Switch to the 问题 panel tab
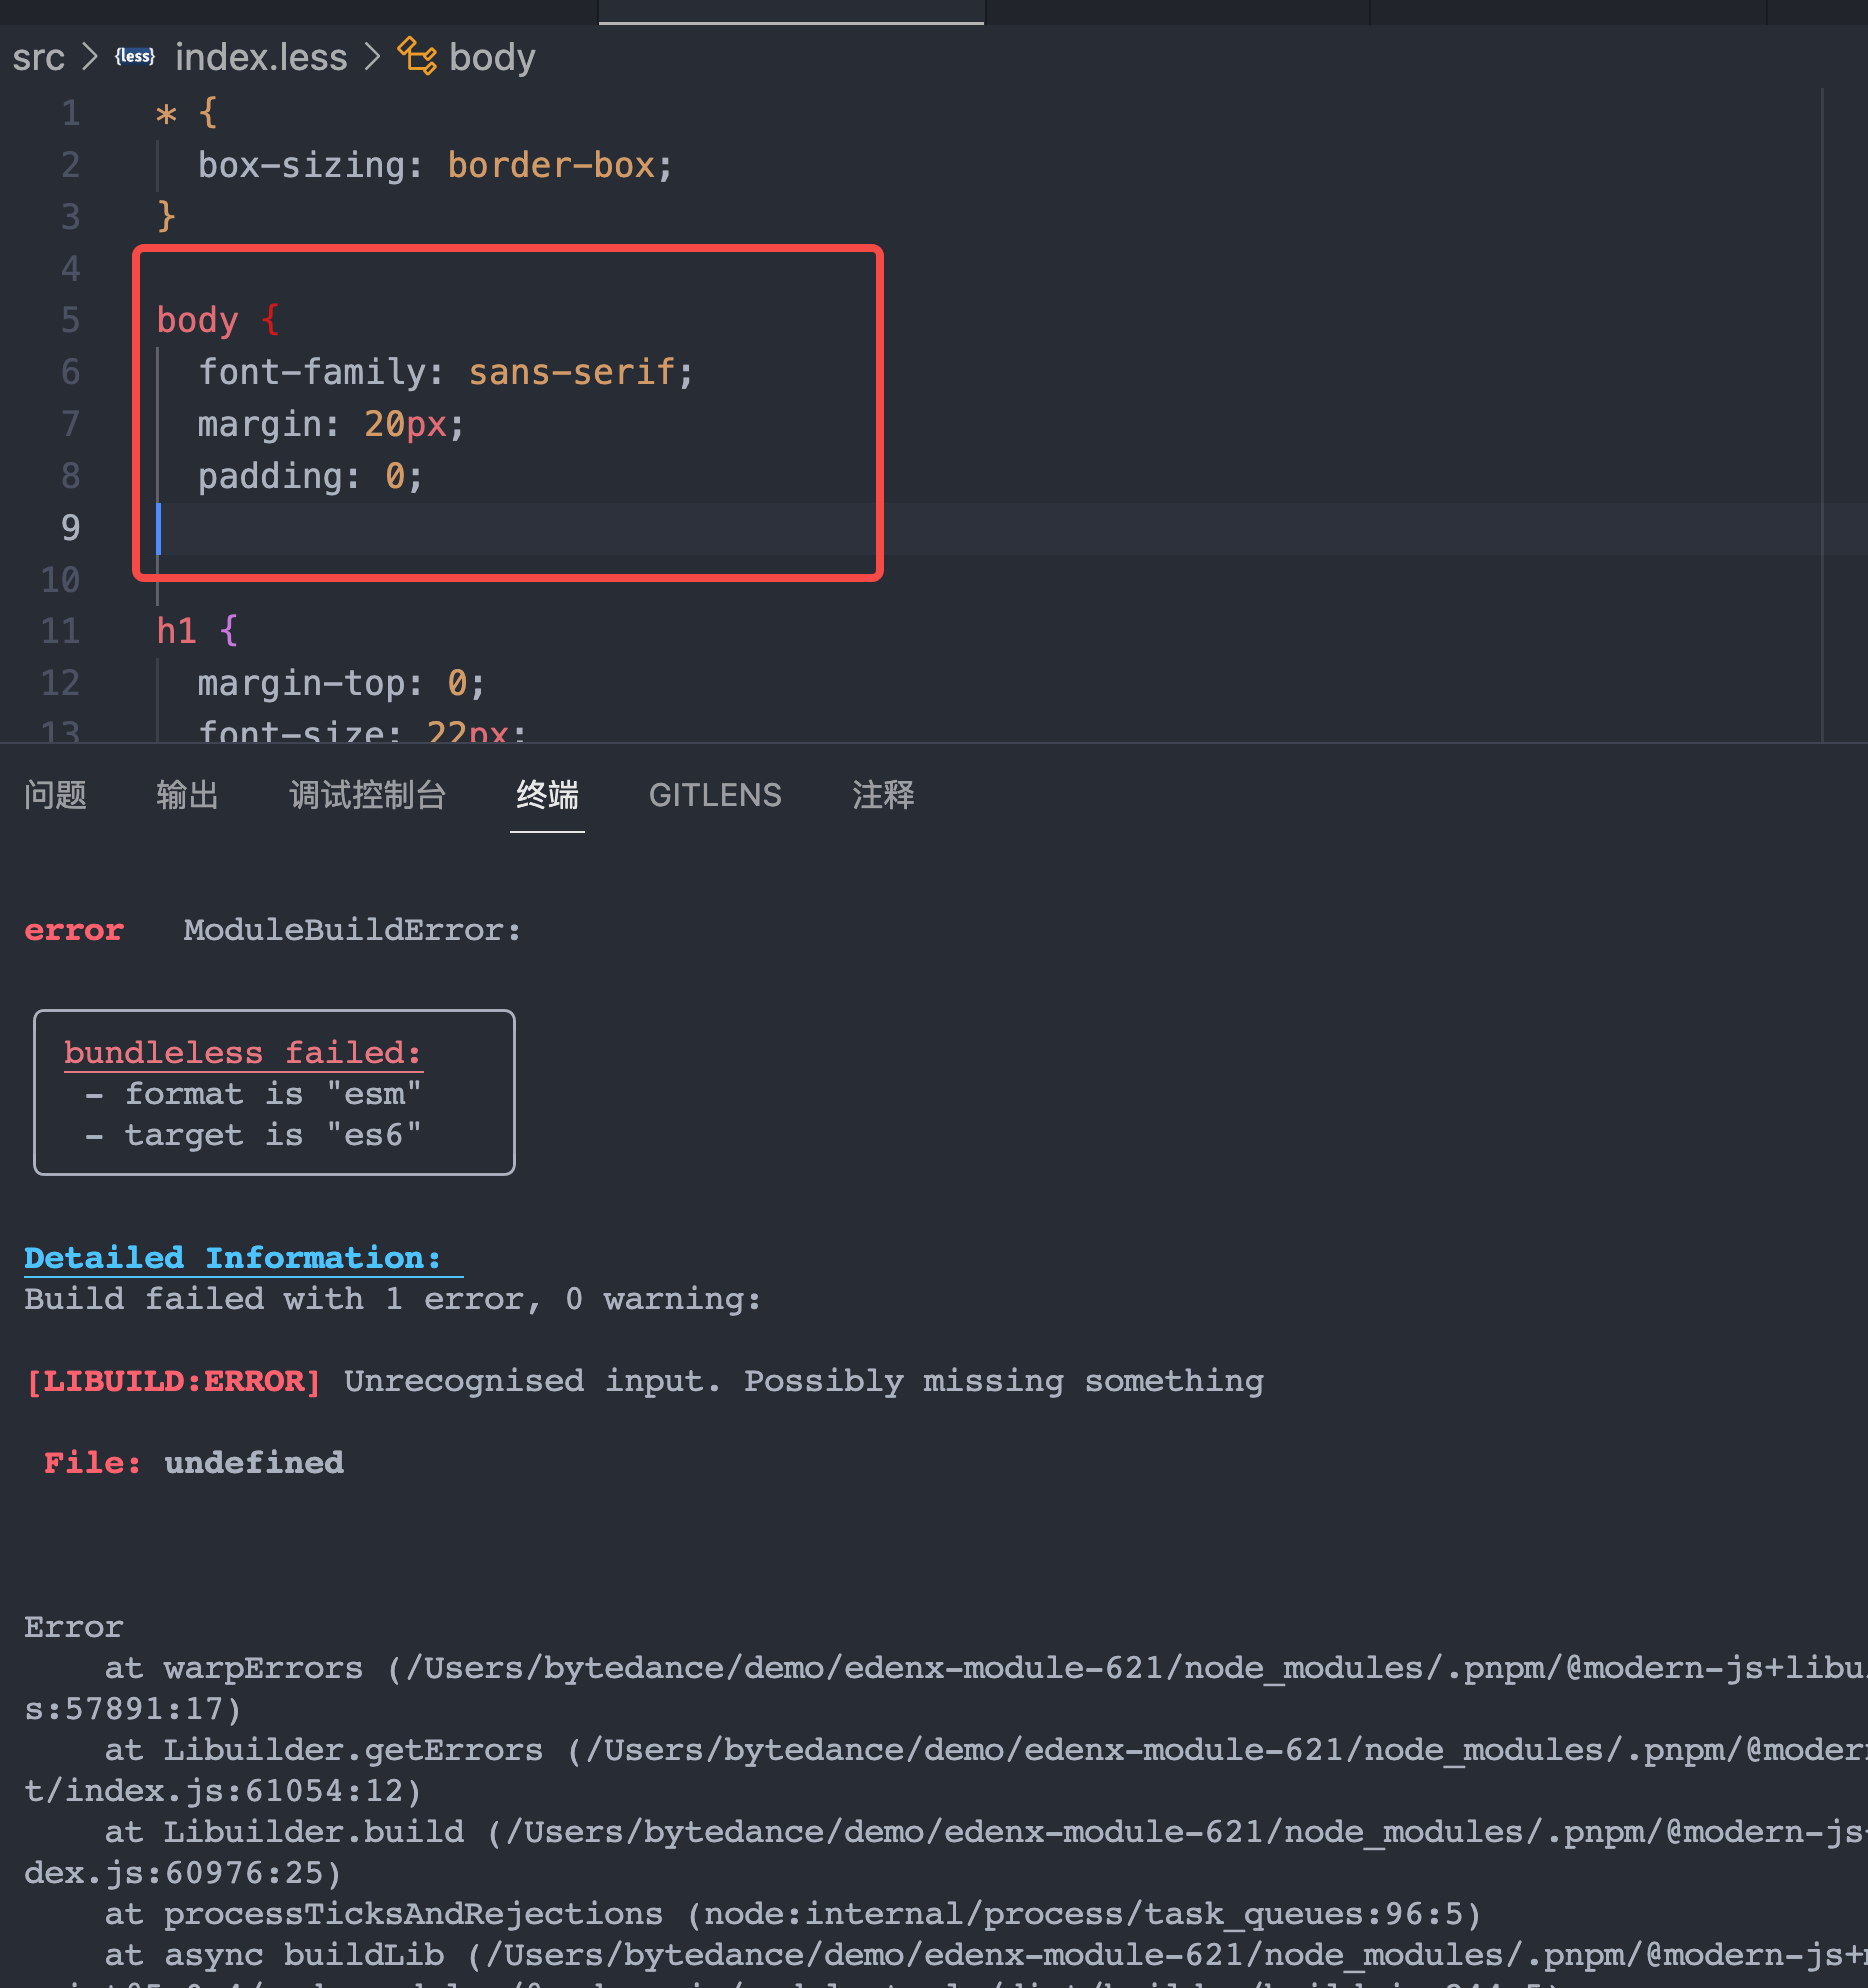 [x=57, y=795]
